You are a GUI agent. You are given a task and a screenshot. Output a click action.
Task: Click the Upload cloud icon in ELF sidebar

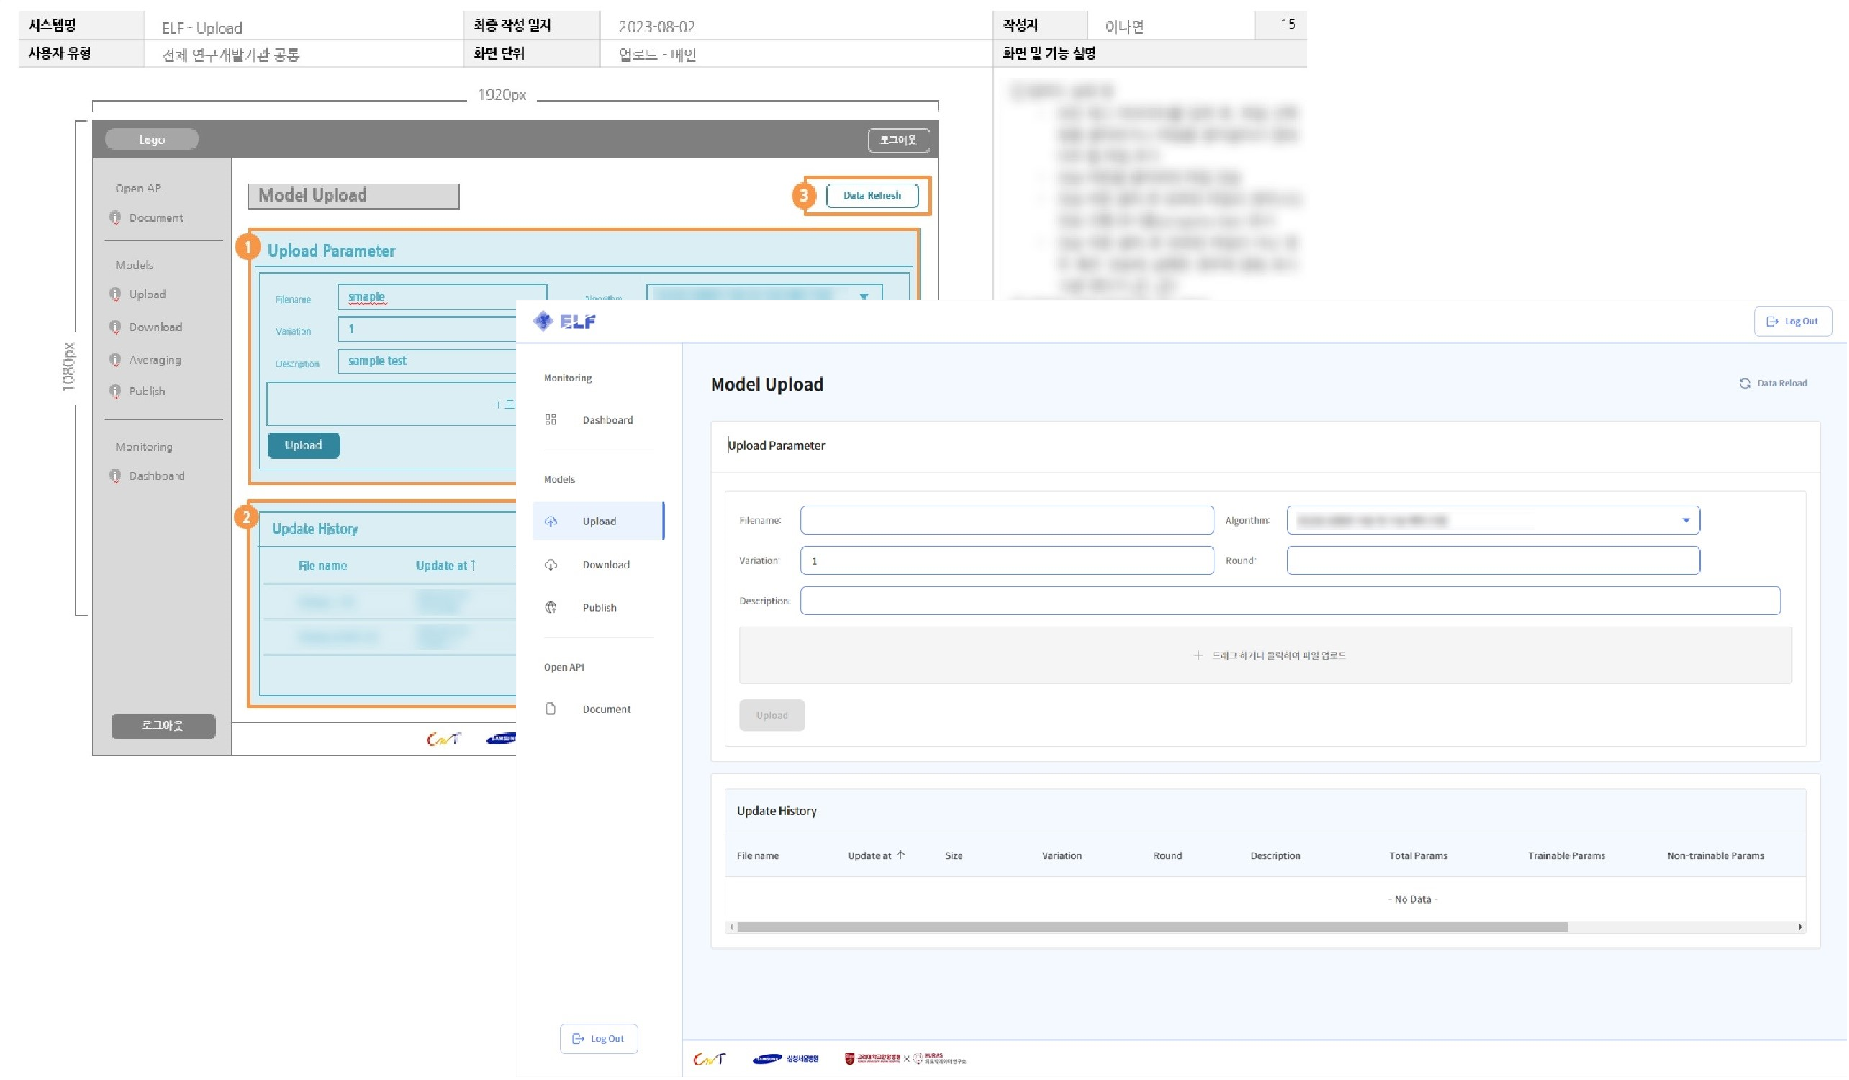click(551, 521)
